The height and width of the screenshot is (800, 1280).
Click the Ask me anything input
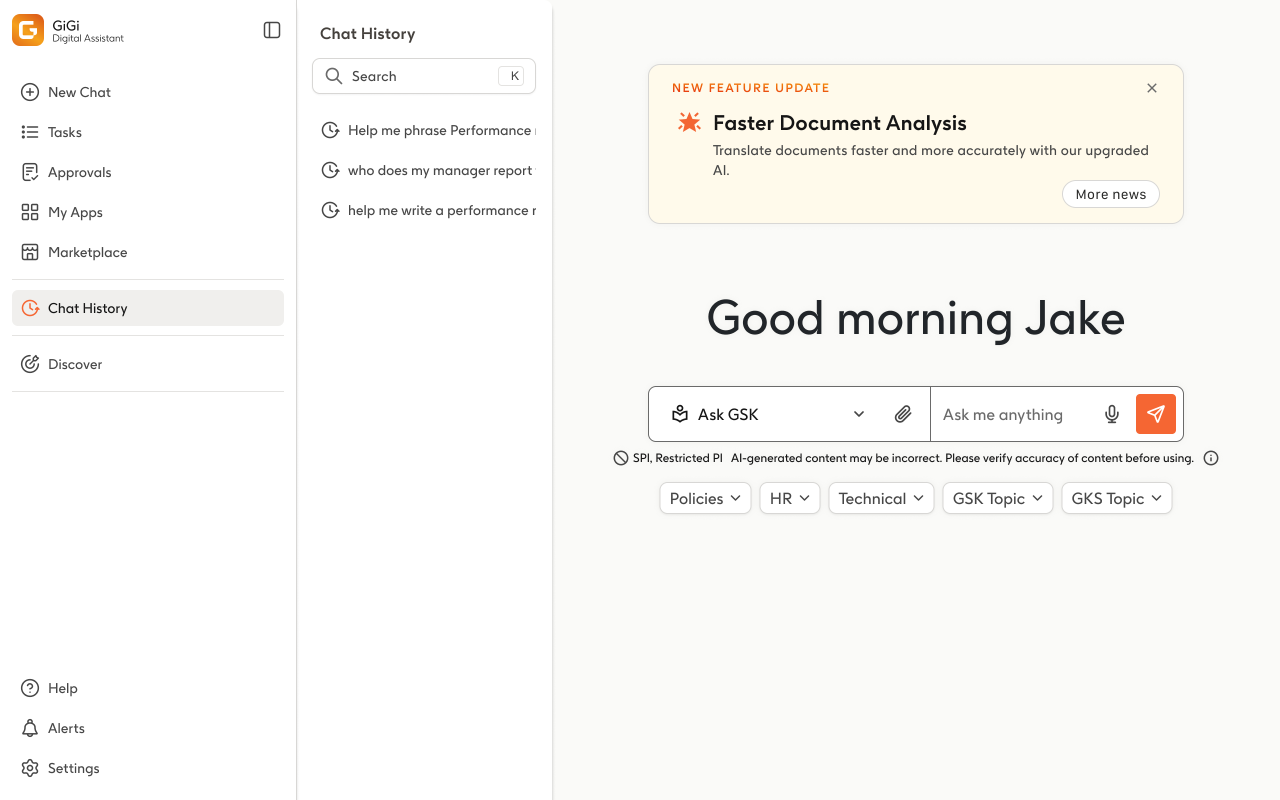[1015, 414]
